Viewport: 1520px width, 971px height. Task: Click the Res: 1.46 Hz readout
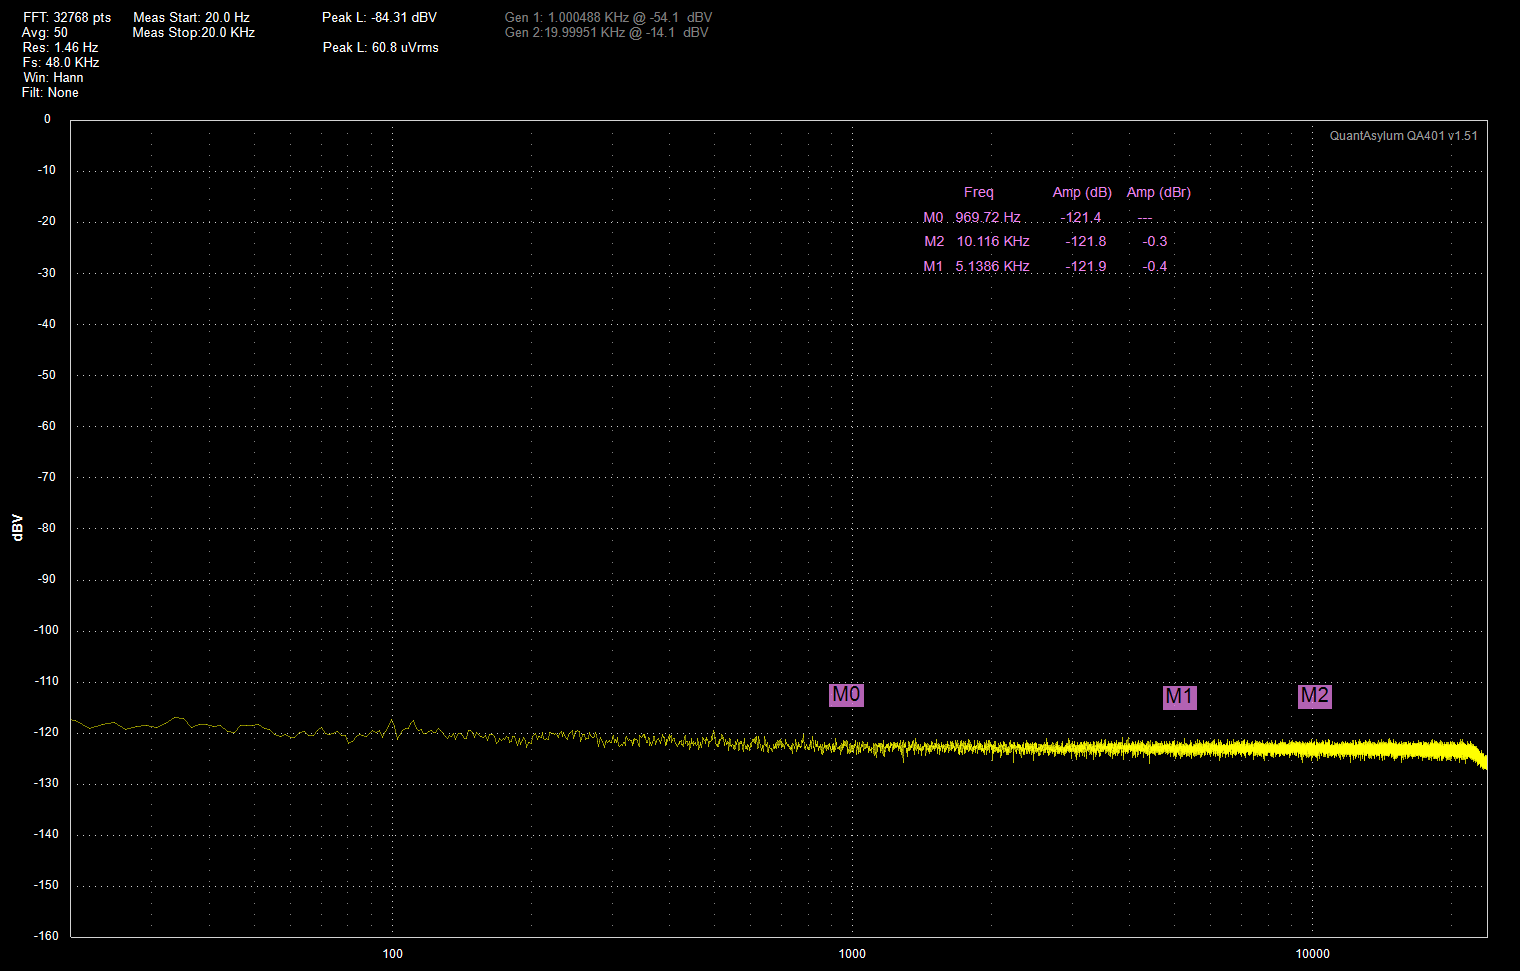coord(61,48)
